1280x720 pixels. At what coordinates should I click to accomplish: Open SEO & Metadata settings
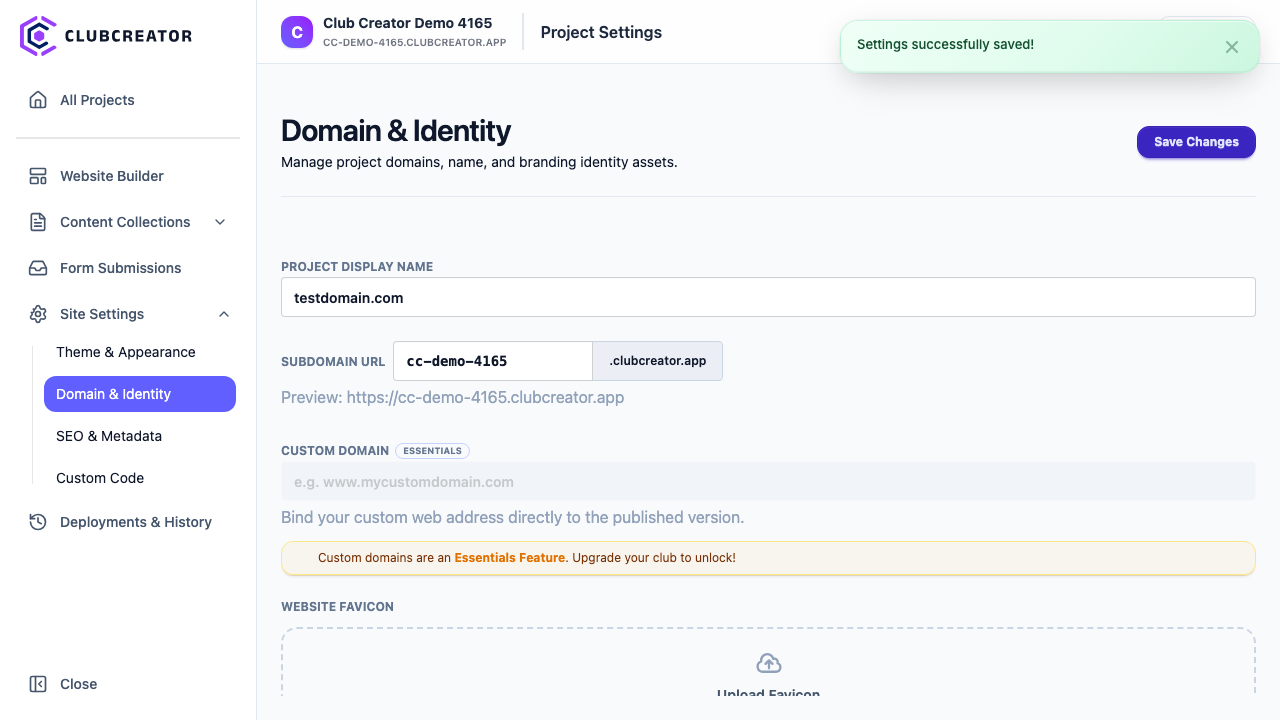140,436
